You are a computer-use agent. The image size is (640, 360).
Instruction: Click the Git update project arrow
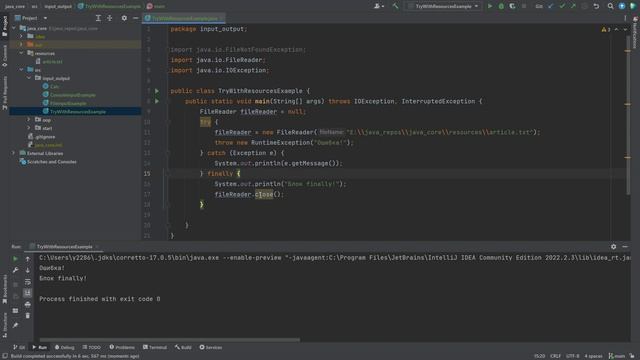tap(551, 6)
